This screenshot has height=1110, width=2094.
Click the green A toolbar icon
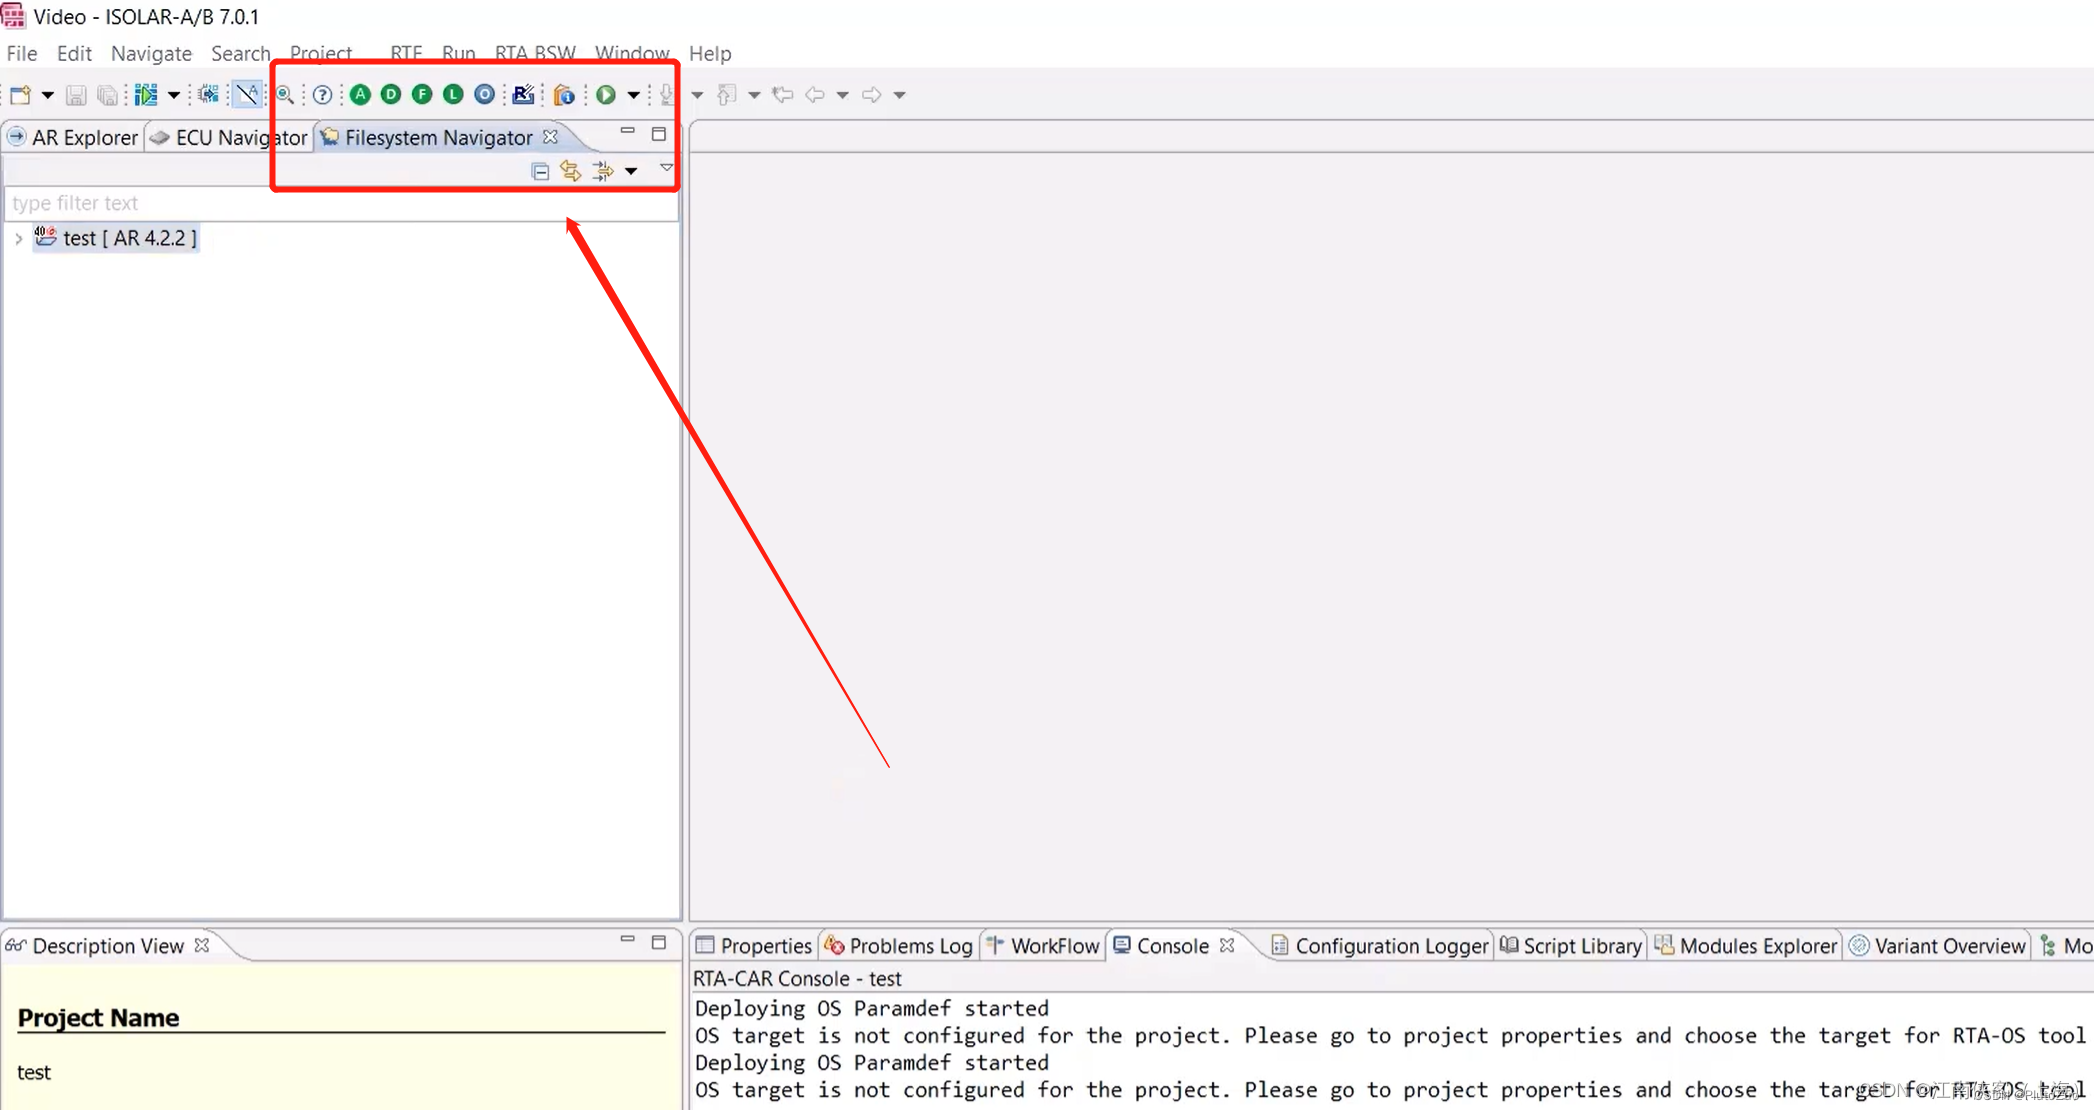click(x=360, y=94)
